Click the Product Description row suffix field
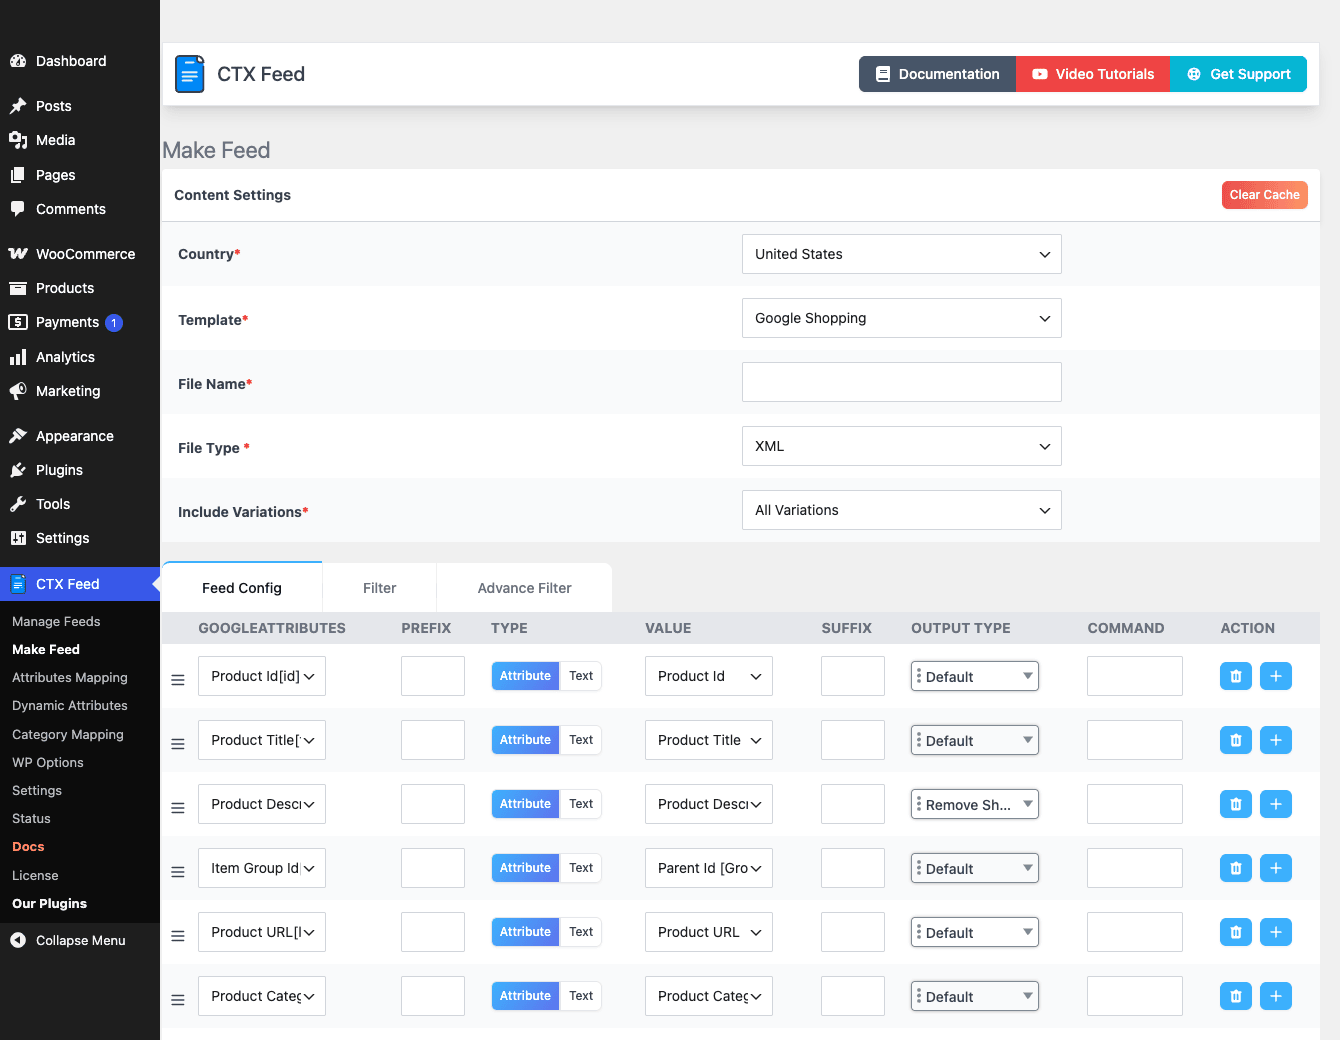This screenshot has width=1340, height=1040. coord(853,804)
